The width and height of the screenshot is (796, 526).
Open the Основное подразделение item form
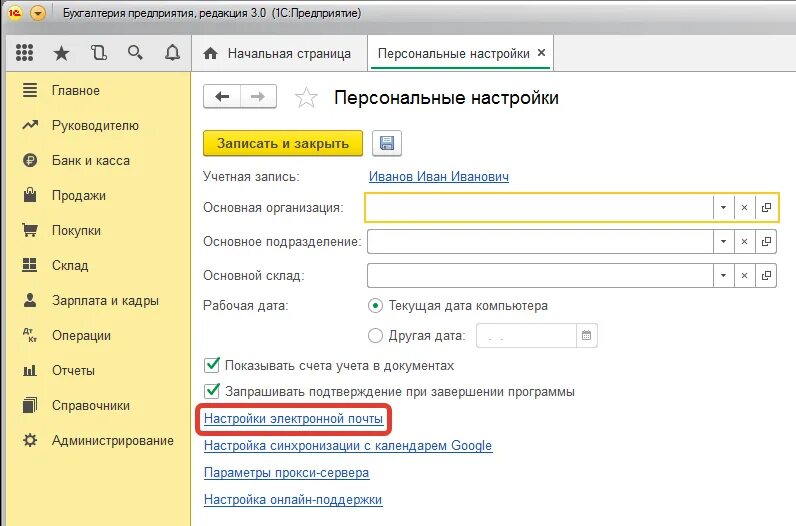click(766, 241)
